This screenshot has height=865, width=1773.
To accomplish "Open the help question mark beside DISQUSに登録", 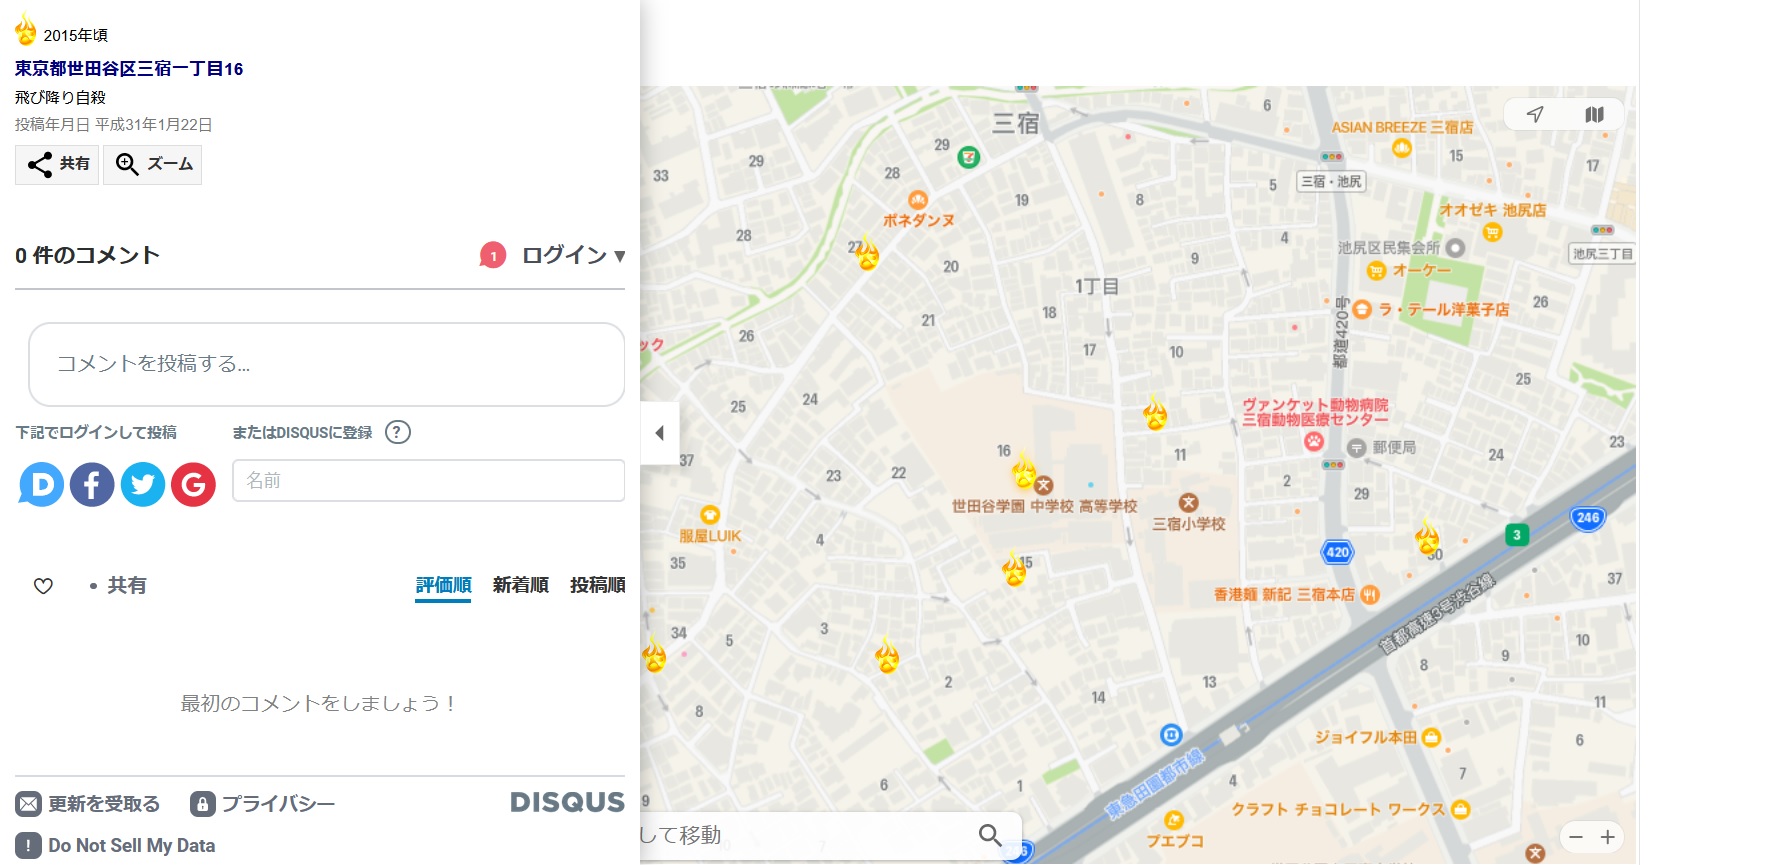I will (x=398, y=432).
